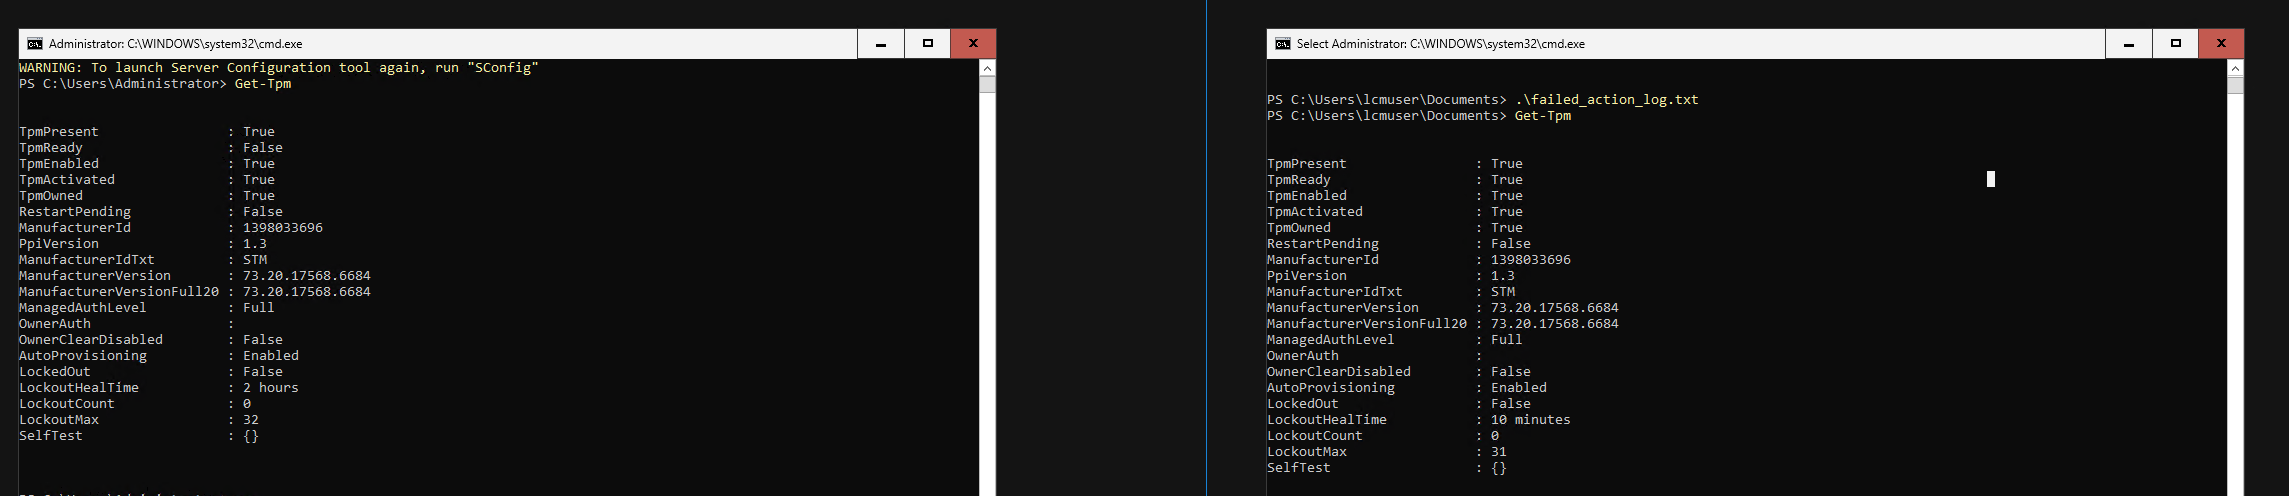Click PpiVersion label in right window
This screenshot has width=2289, height=496.
(1307, 276)
